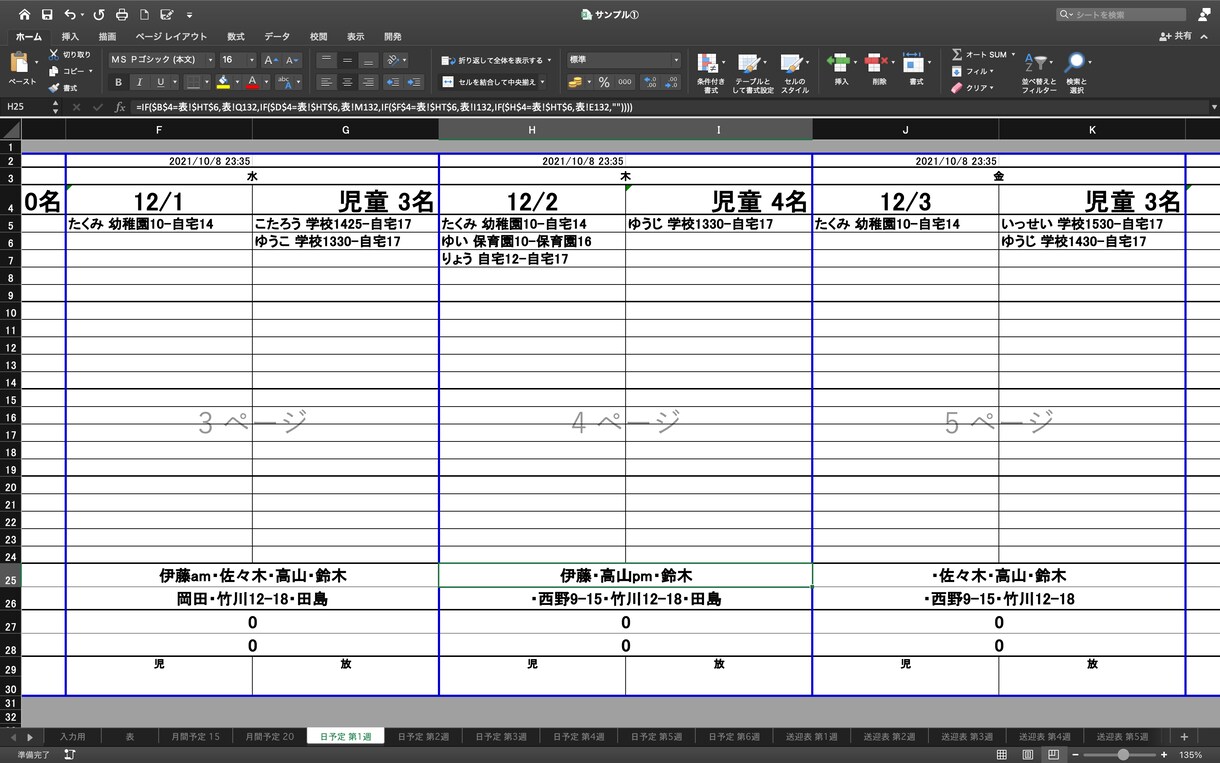Viewport: 1220px width, 763px height.
Task: Click the format painter 書式 brush
Action: click(63, 88)
